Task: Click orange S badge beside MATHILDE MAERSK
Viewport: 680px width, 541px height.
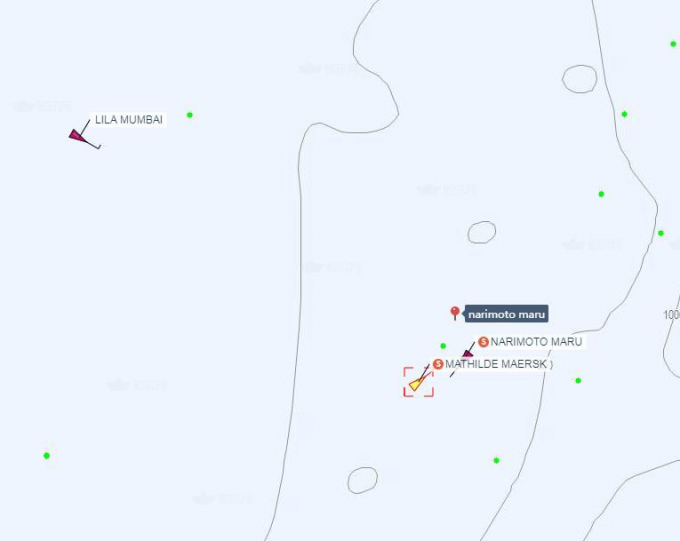Action: tap(438, 364)
